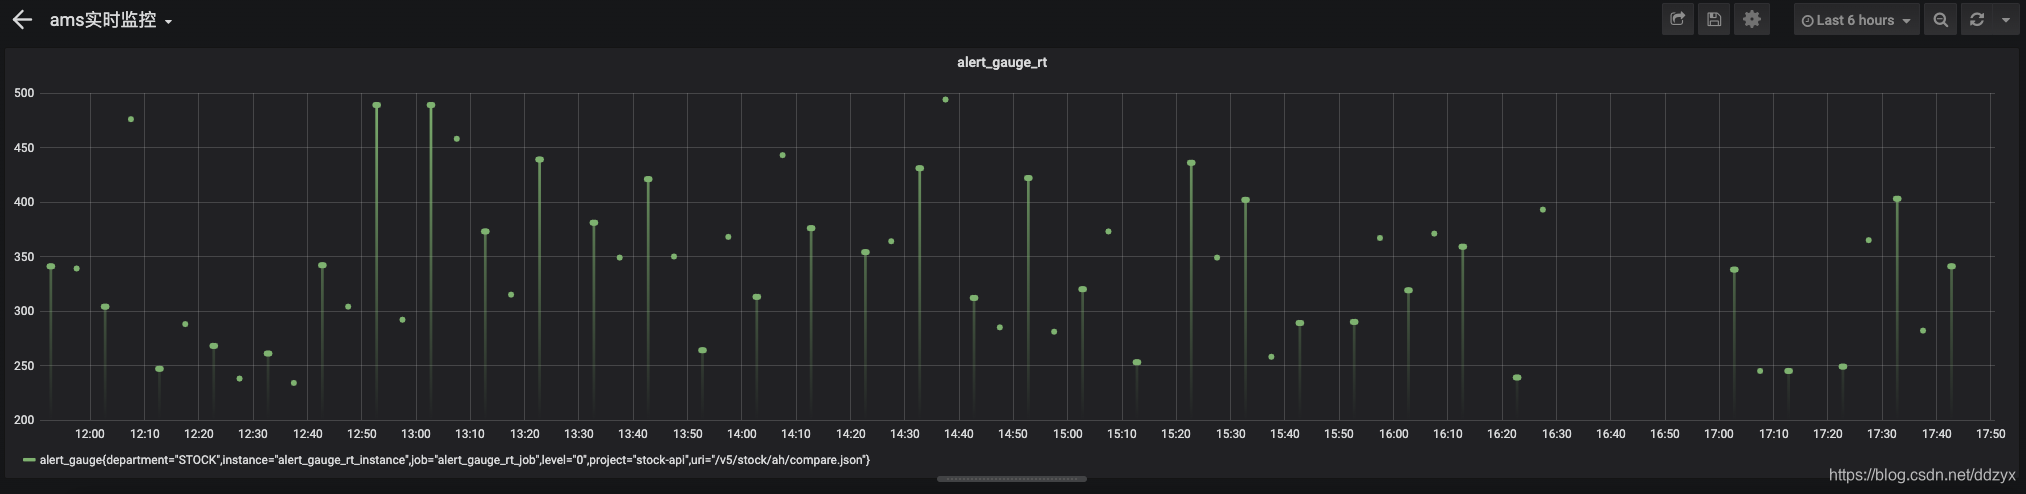This screenshot has height=494, width=2026.
Task: Open dashboard settings gear icon
Action: [1752, 19]
